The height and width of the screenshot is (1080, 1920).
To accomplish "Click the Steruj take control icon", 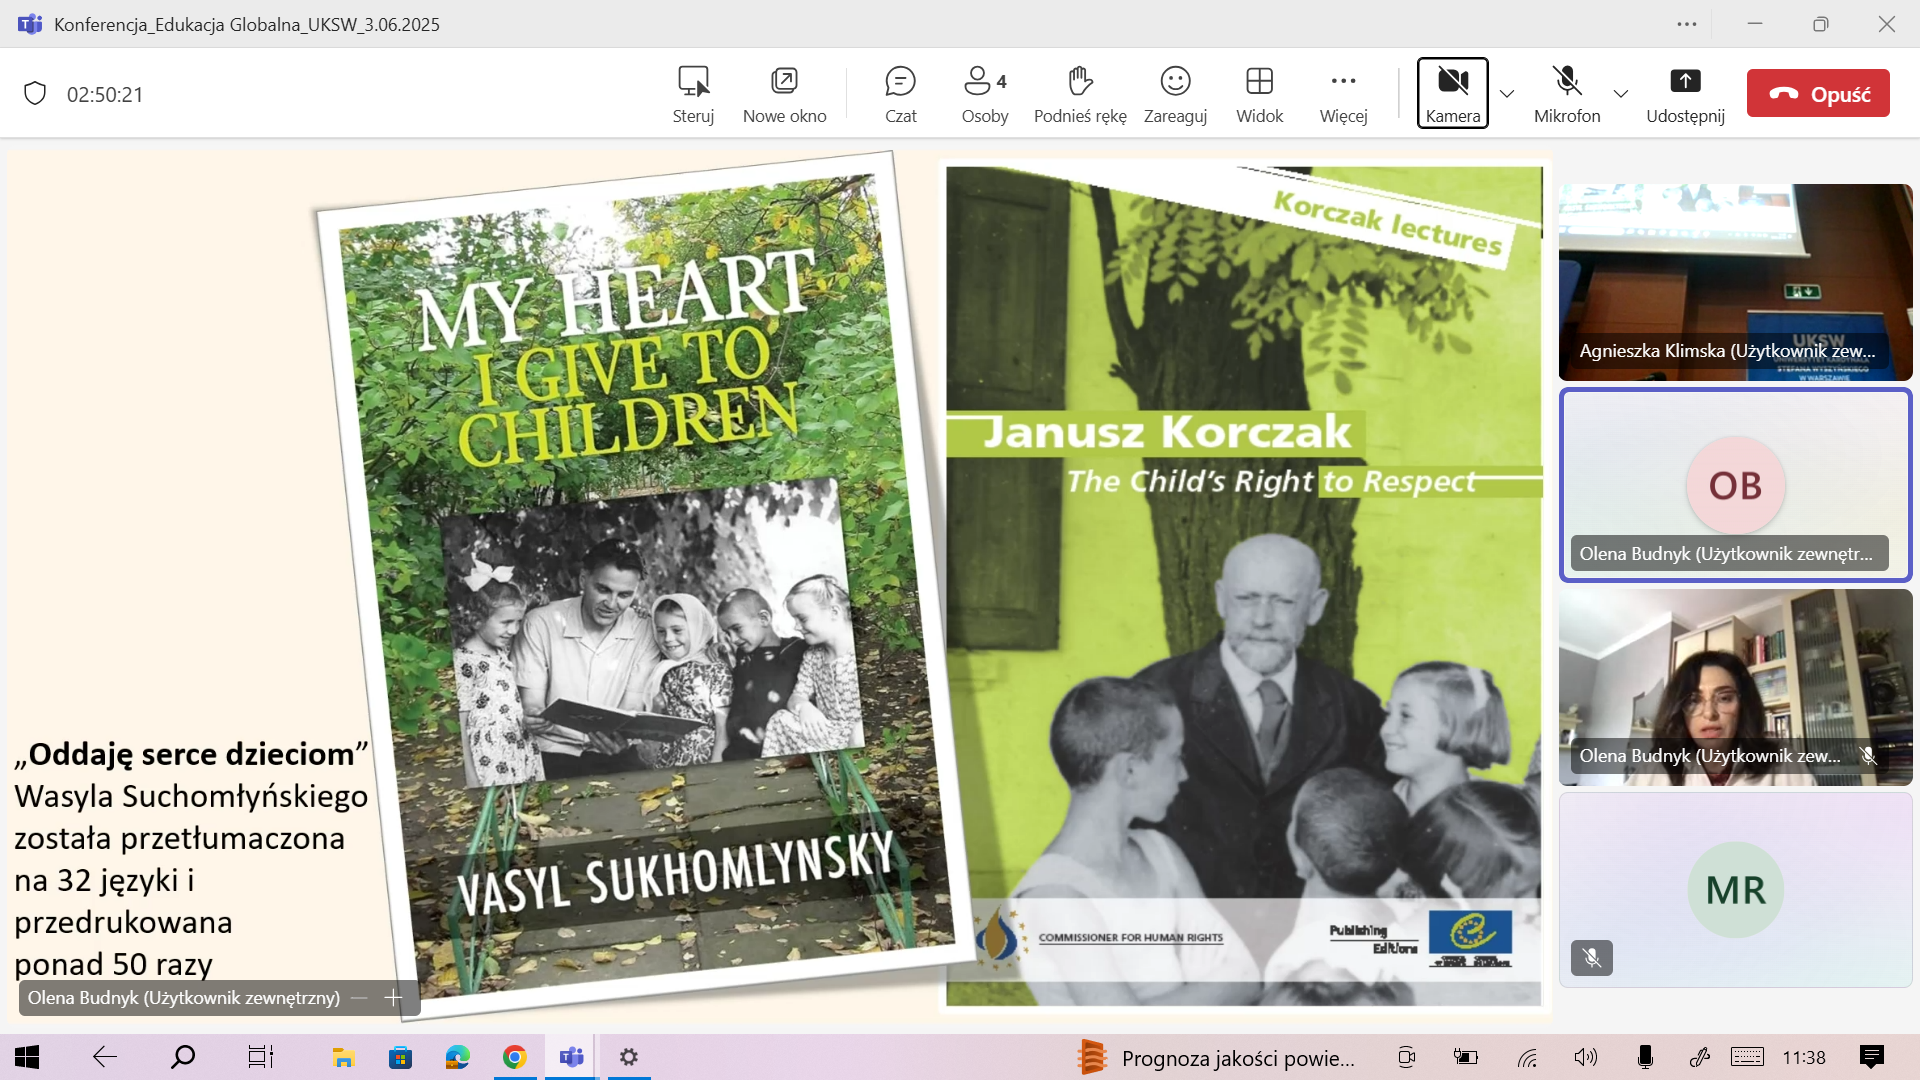I will coord(693,81).
